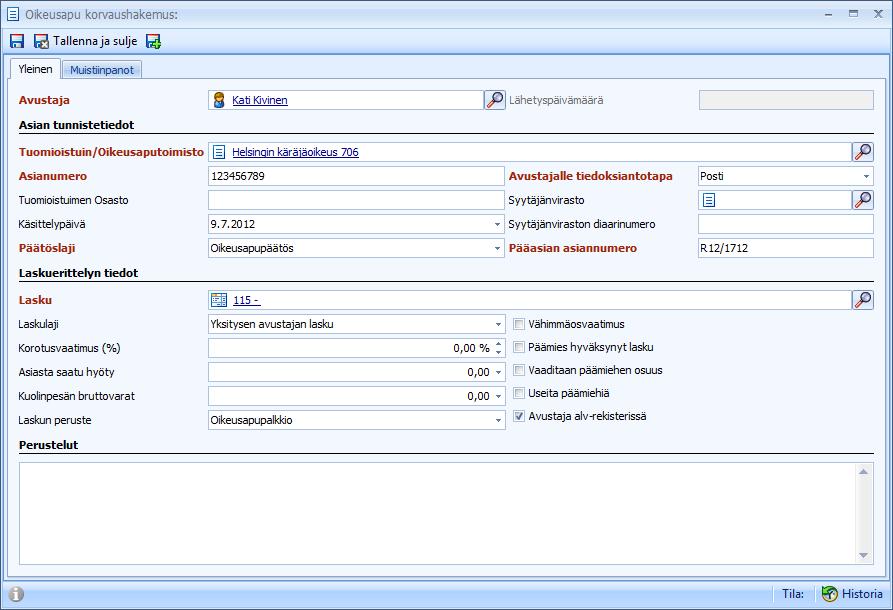Open the Helsingin käräjäoikeus 706 link
The image size is (893, 610).
(x=295, y=152)
